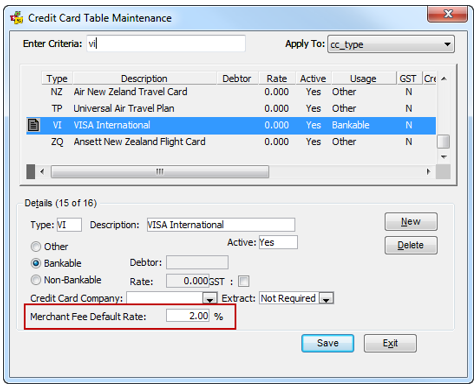This screenshot has width=475, height=387.
Task: Click the Save button
Action: pos(328,343)
